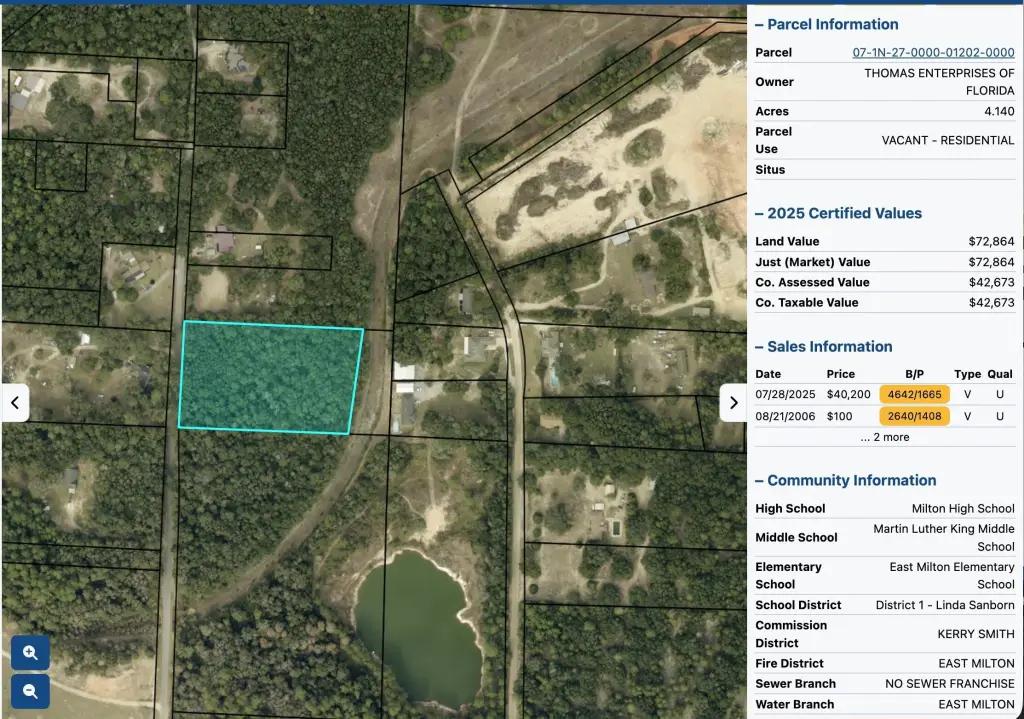Go to previous parcel with left arrow
The image size is (1024, 719).
[15, 402]
